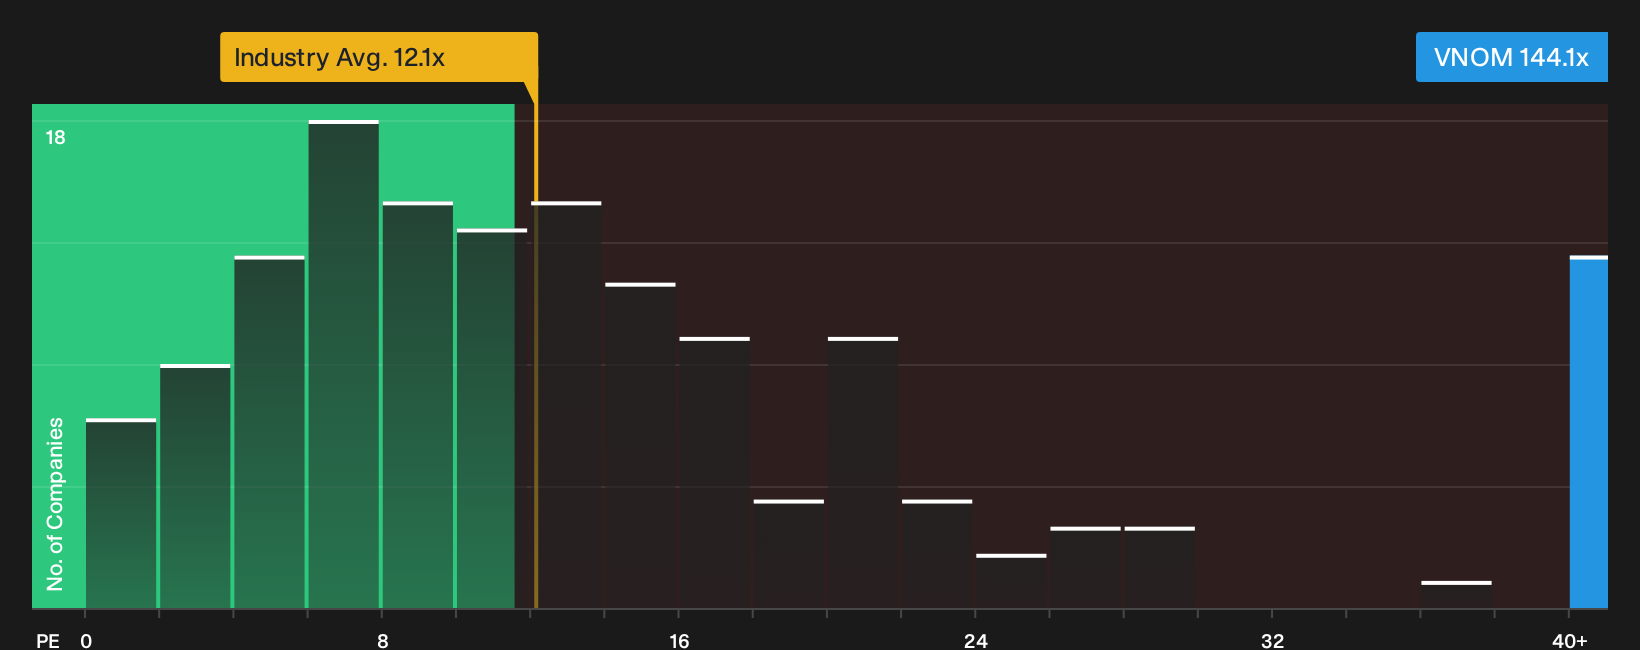Screen dimensions: 1640x650
Task: Click the Industry Avg. 12.1x label
Action: pos(379,57)
